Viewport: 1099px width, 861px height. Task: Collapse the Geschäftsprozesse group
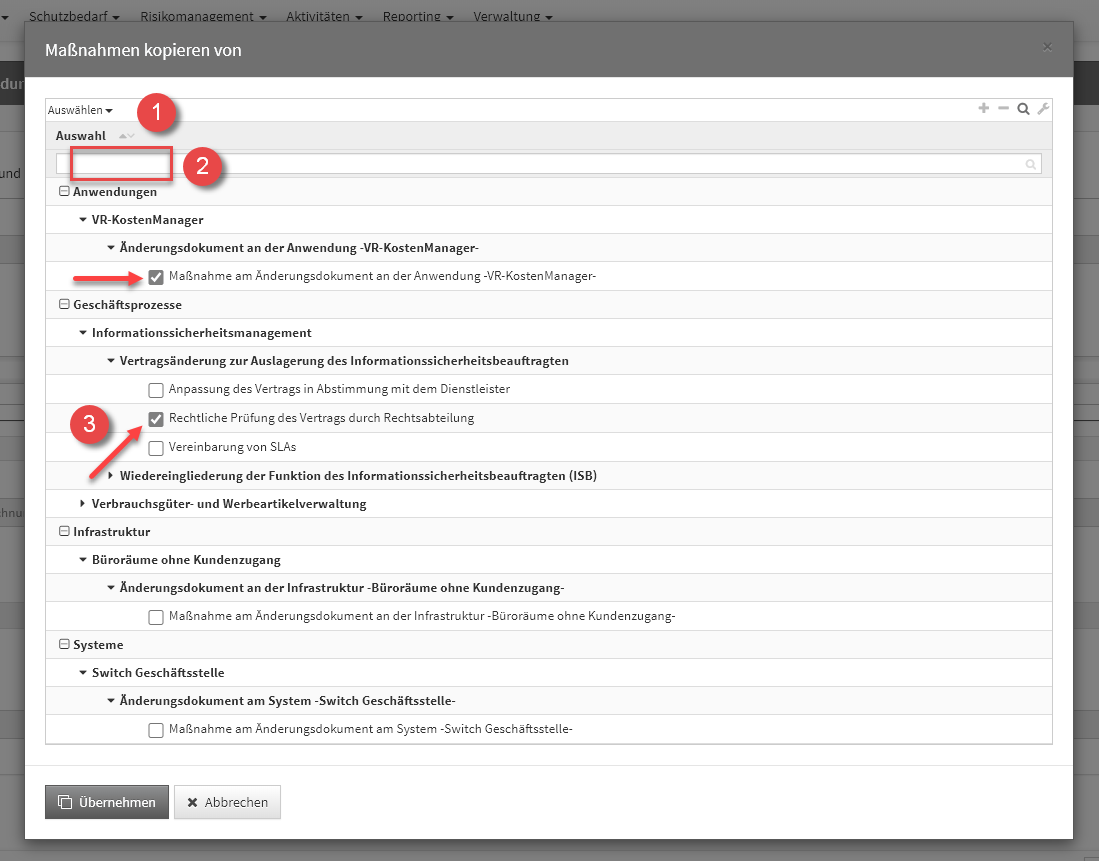pos(64,304)
